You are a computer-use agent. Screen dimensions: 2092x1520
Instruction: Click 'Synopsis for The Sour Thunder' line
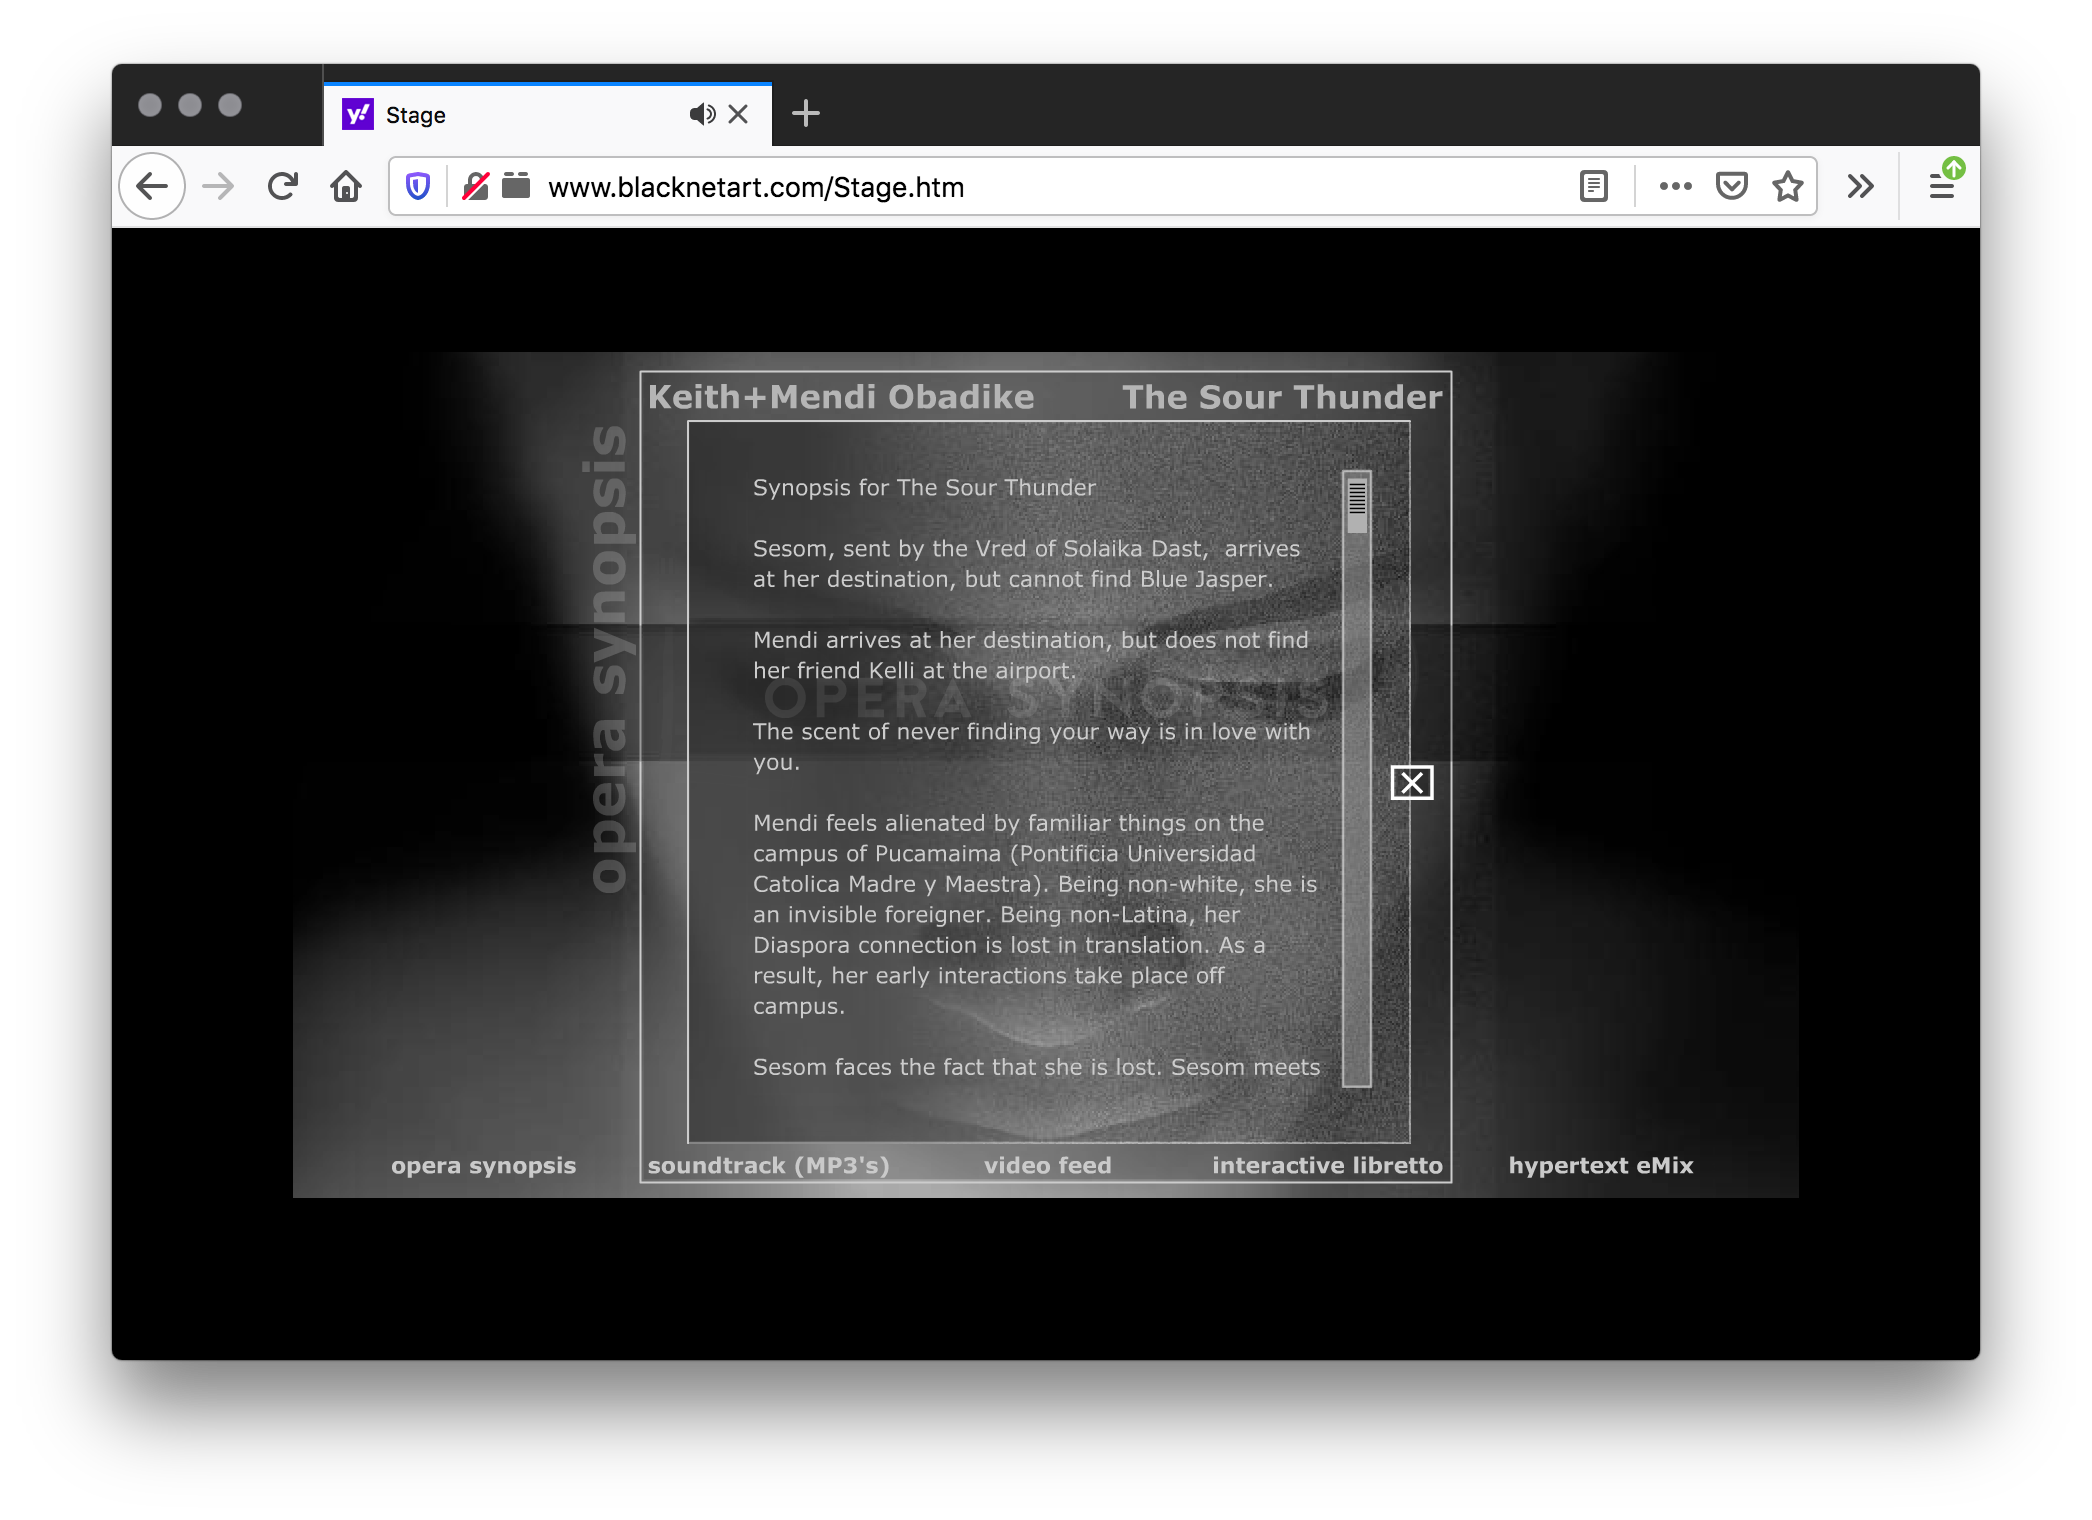pyautogui.click(x=924, y=487)
